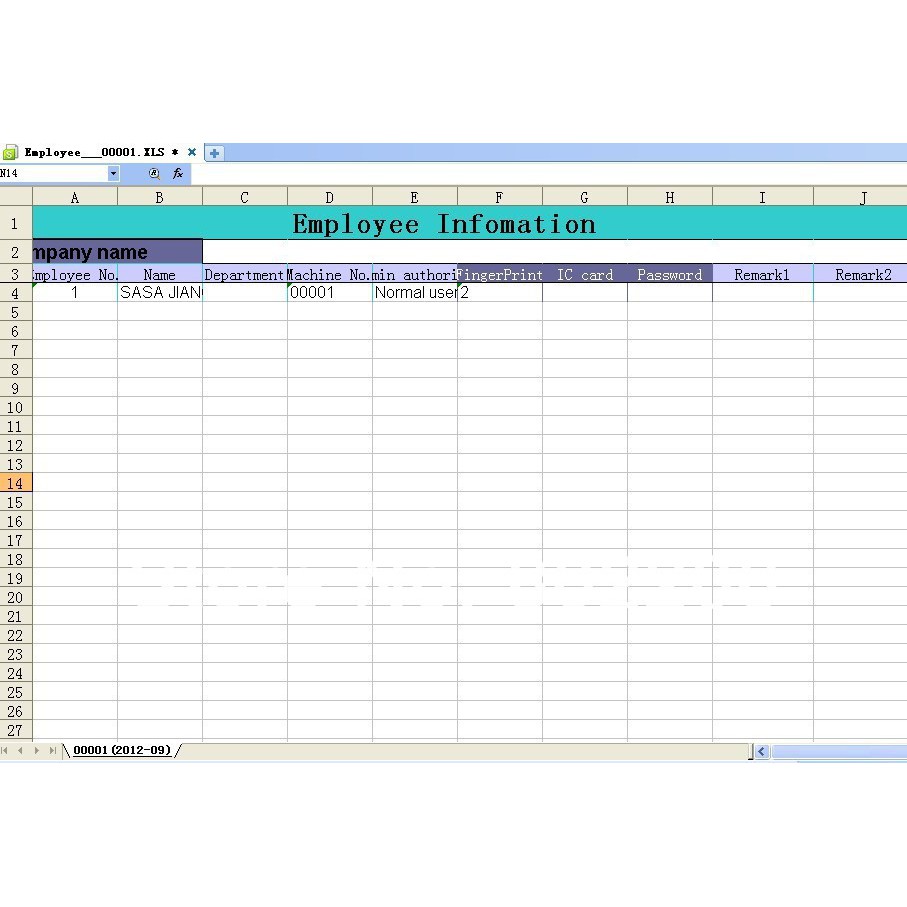This screenshot has height=907, width=907.
Task: Select the 00001 (2012-09) sheet tab
Action: click(122, 750)
